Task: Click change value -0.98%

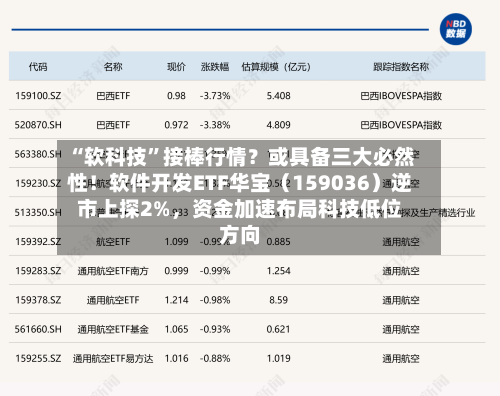Action: 215,300
